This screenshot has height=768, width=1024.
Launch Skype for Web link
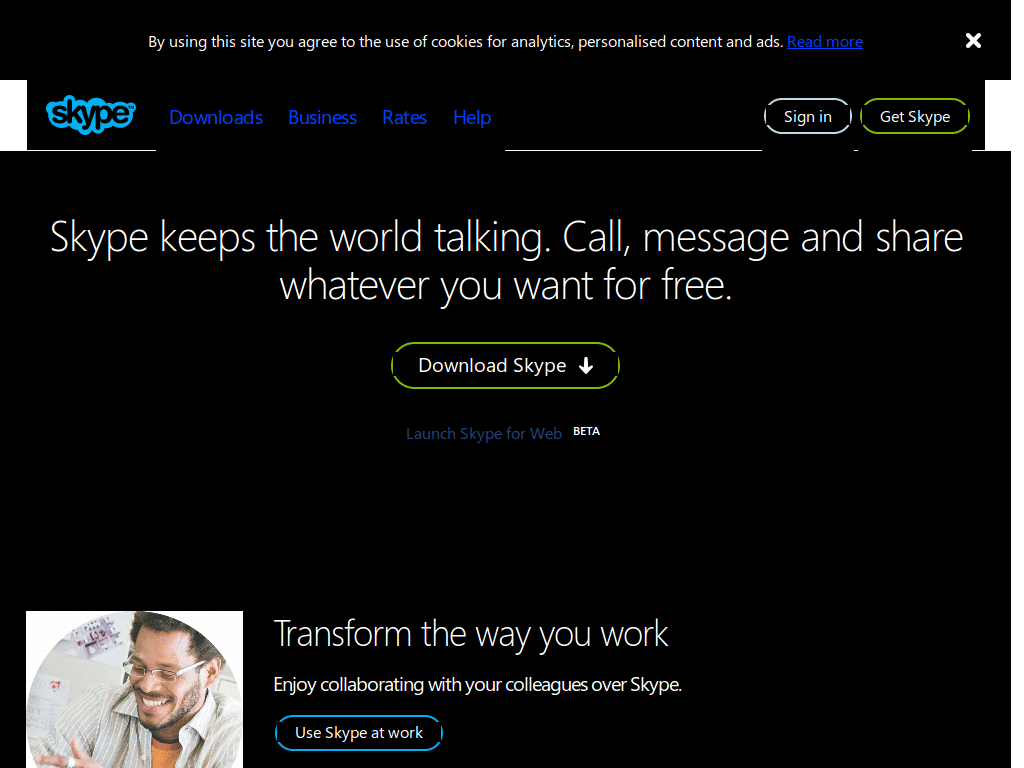tap(484, 434)
